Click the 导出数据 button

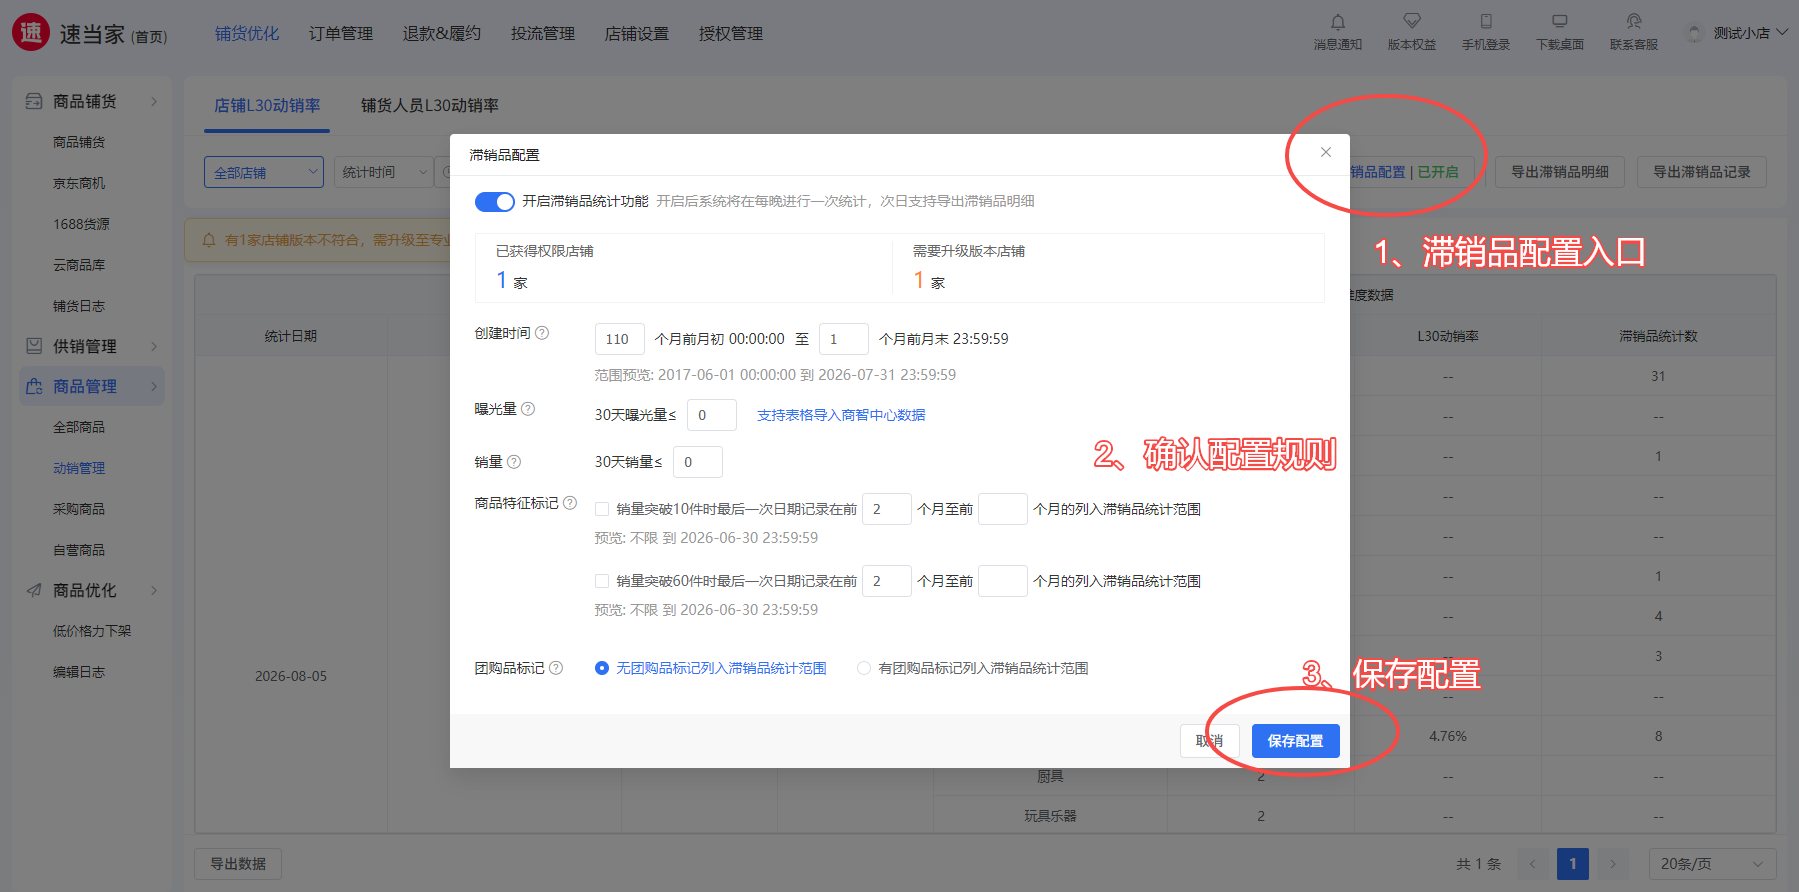pos(238,864)
